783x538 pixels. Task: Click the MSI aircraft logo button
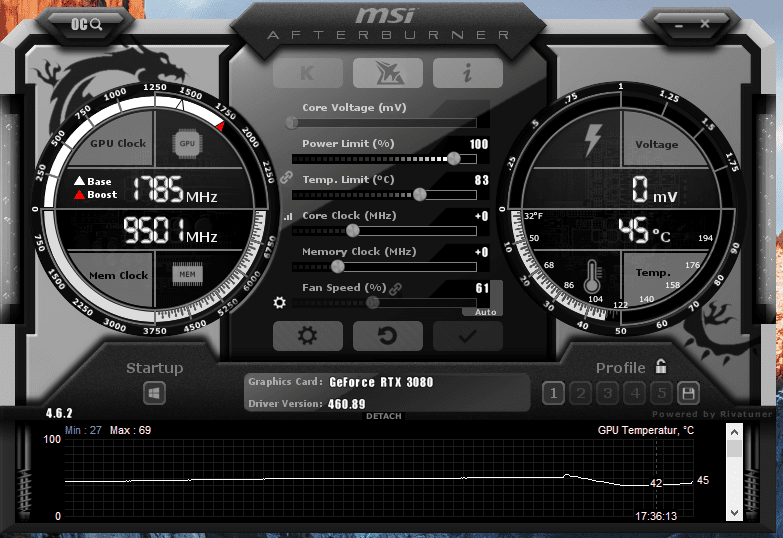[x=388, y=73]
